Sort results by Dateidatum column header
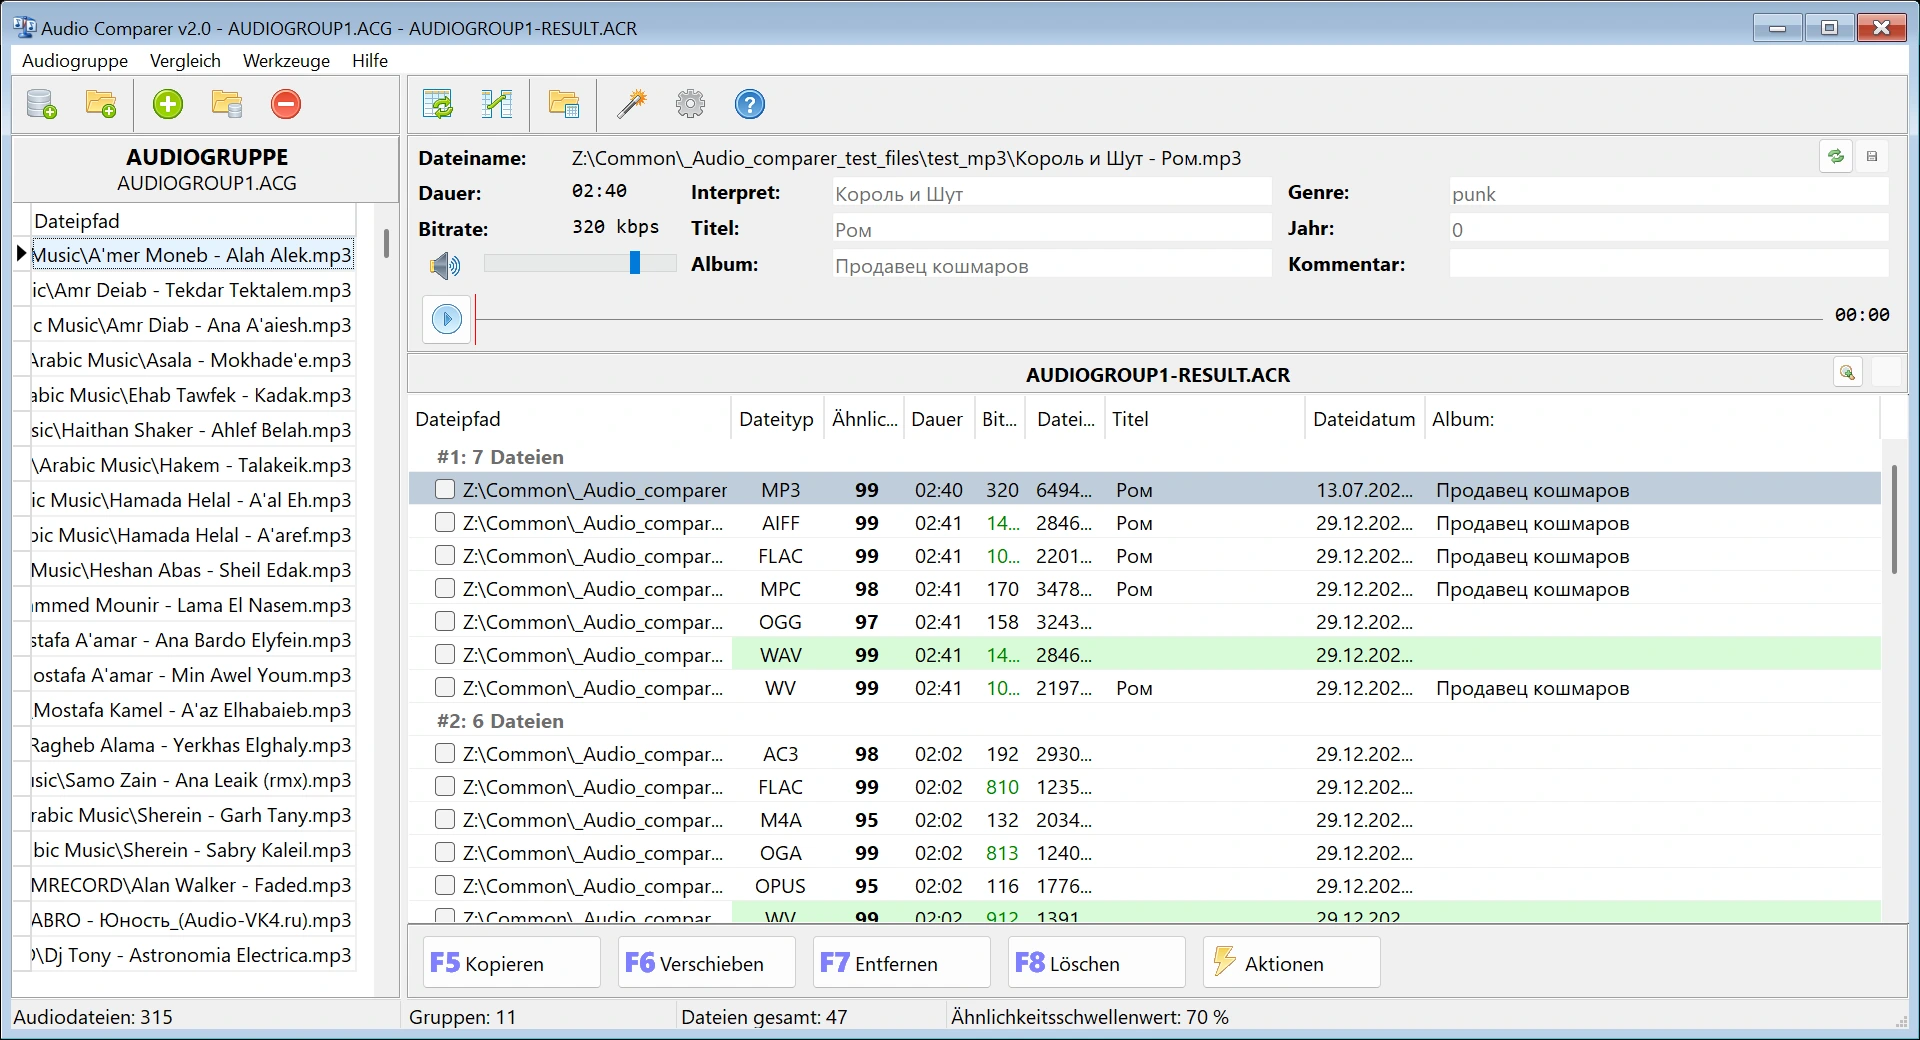Image resolution: width=1920 pixels, height=1040 pixels. click(x=1364, y=419)
